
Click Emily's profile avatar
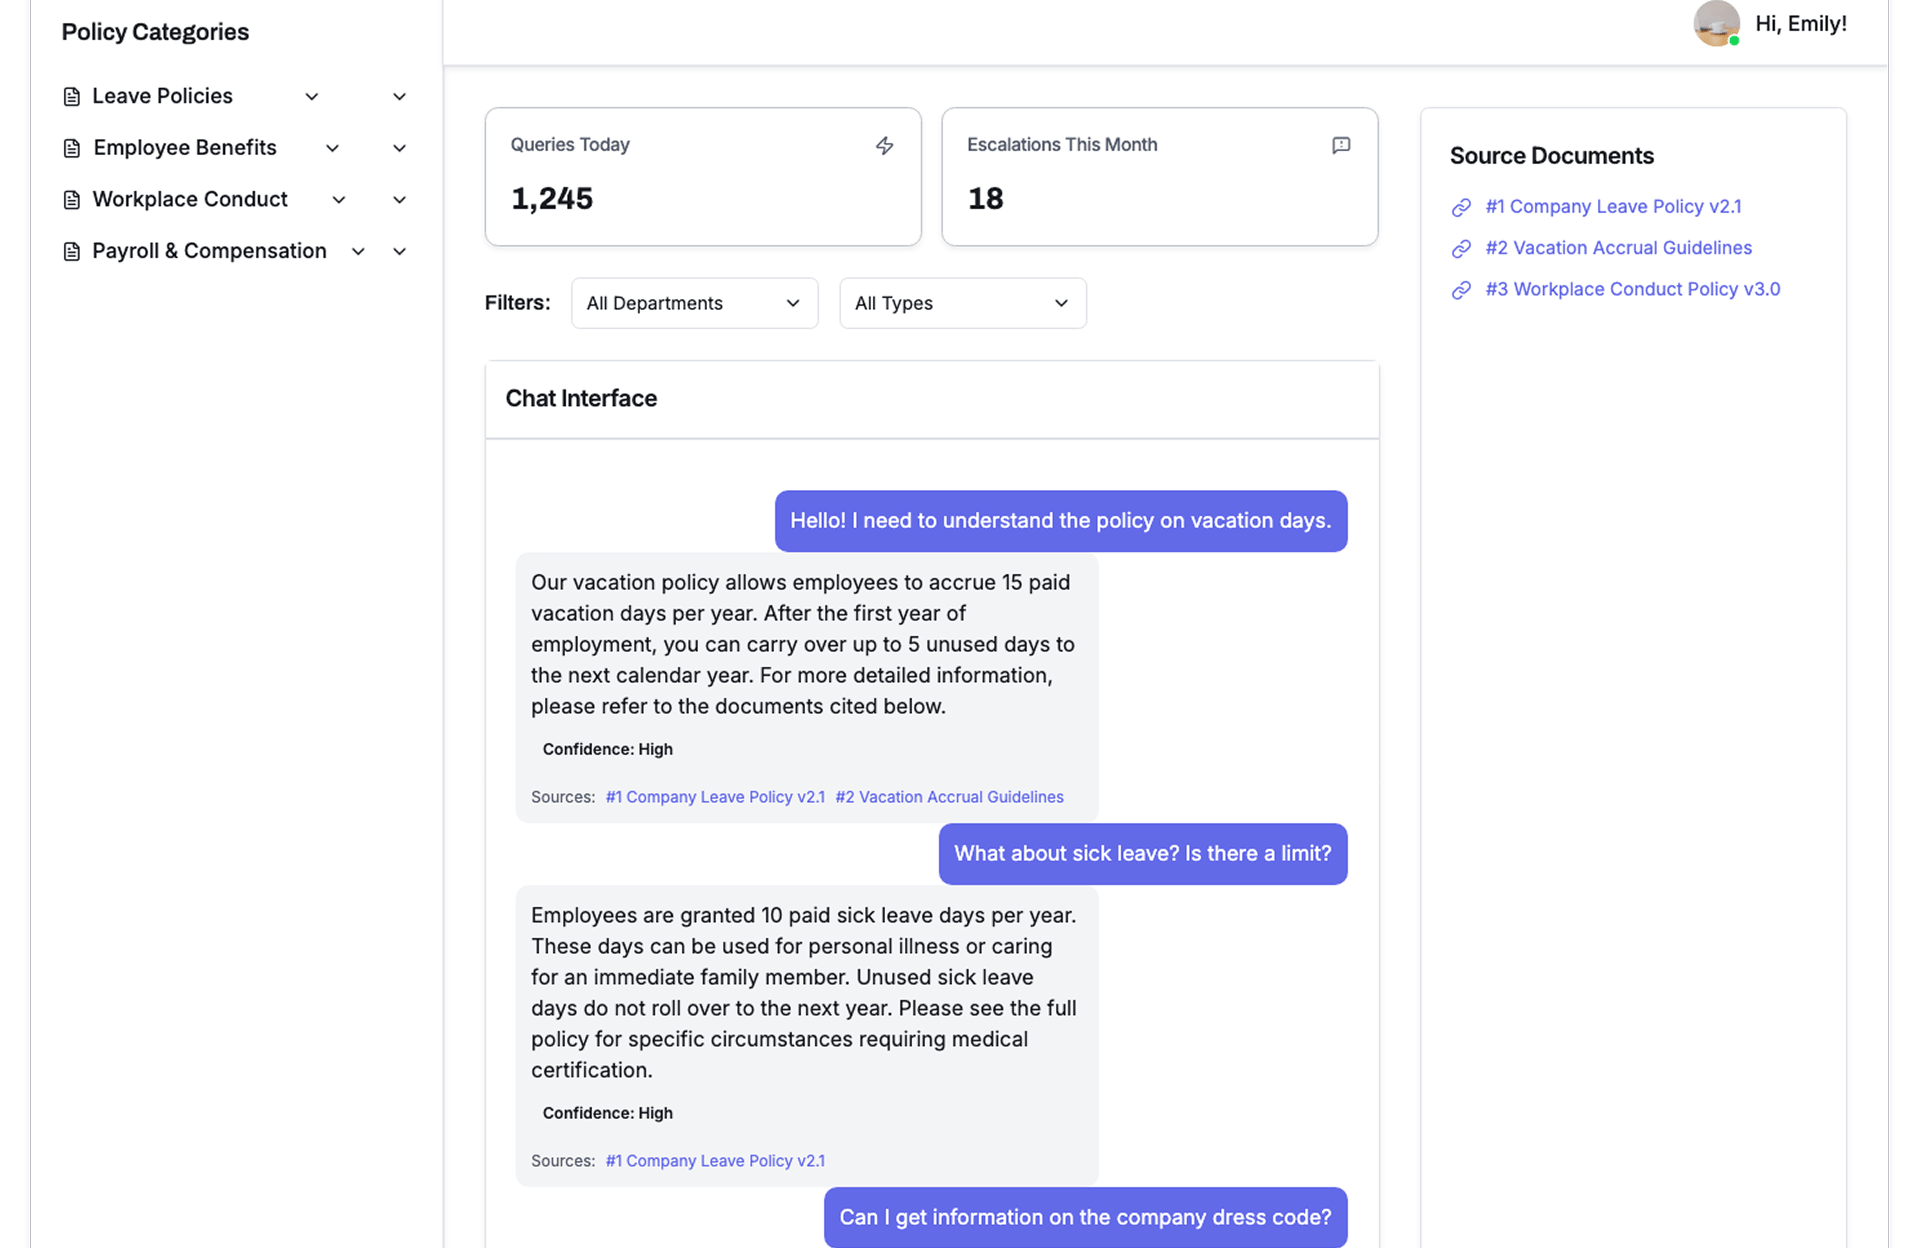[1716, 24]
